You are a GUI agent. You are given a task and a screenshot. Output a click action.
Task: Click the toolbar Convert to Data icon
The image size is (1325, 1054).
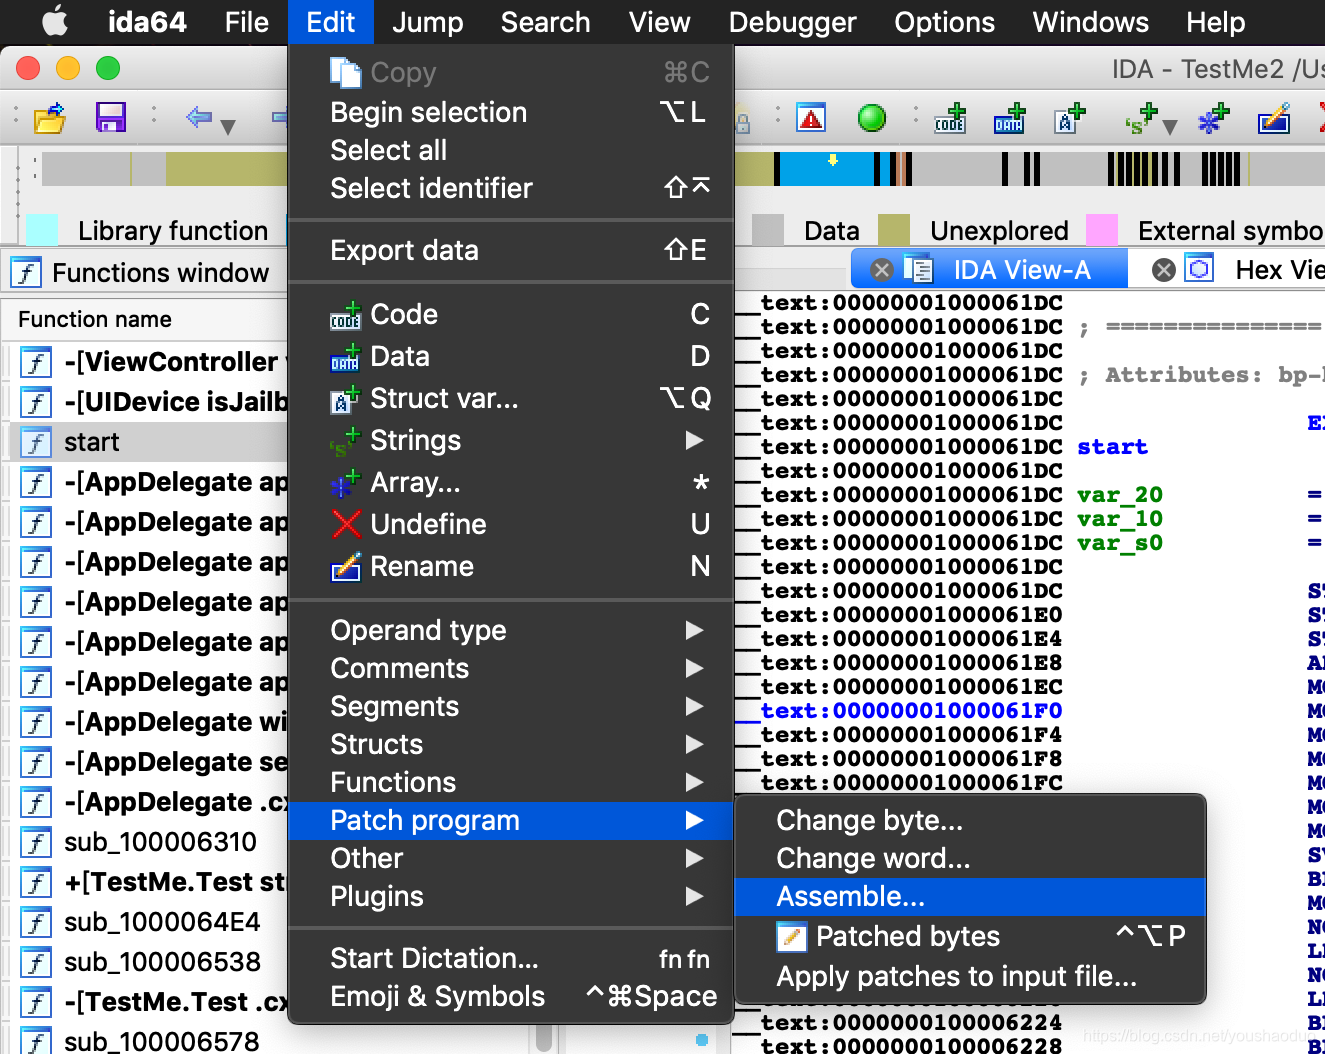pos(1010,118)
